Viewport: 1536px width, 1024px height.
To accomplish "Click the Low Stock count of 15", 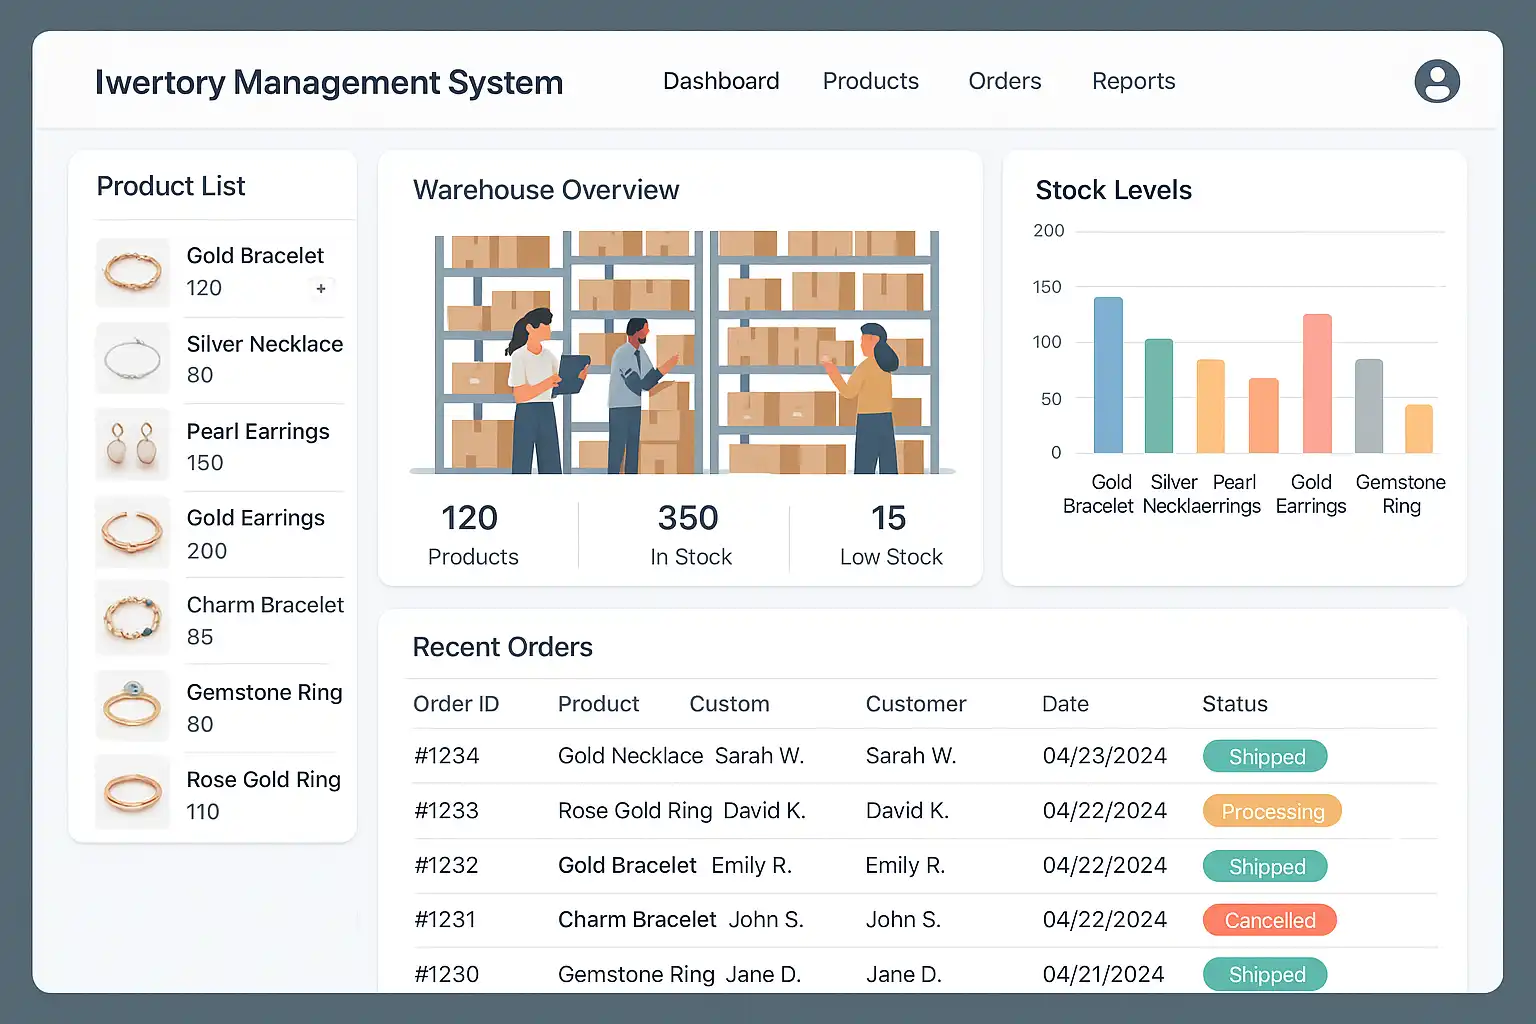I will coord(888,519).
